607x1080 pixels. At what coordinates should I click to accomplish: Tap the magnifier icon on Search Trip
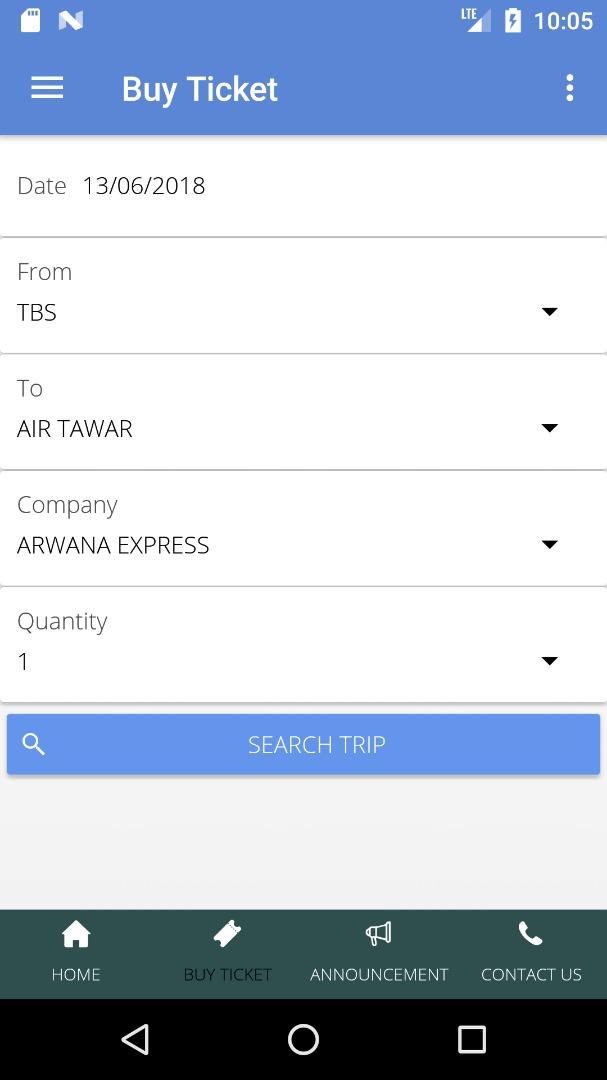pos(34,744)
